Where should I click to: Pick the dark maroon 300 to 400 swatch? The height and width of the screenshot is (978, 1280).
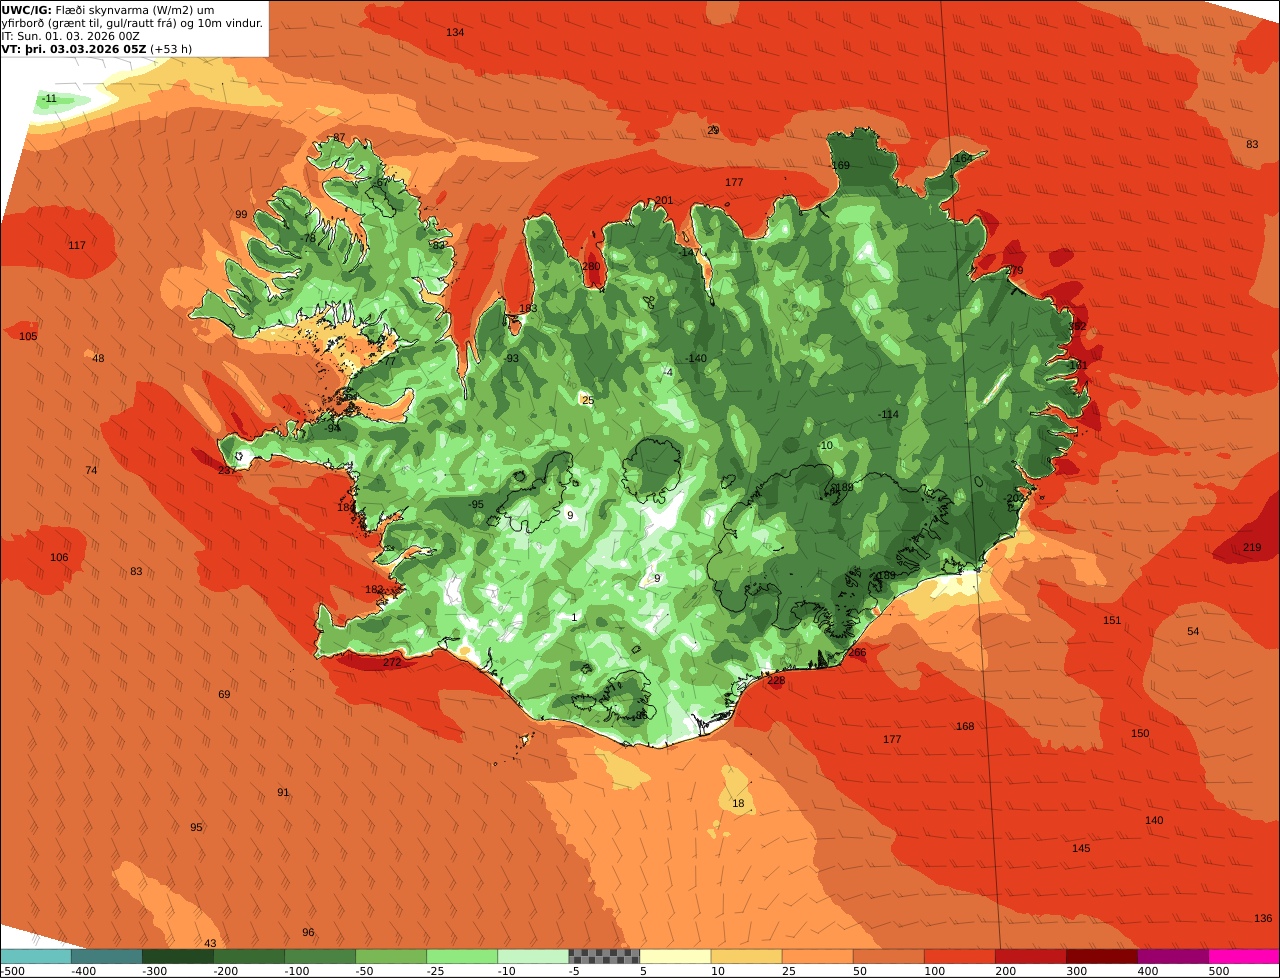click(x=1102, y=956)
